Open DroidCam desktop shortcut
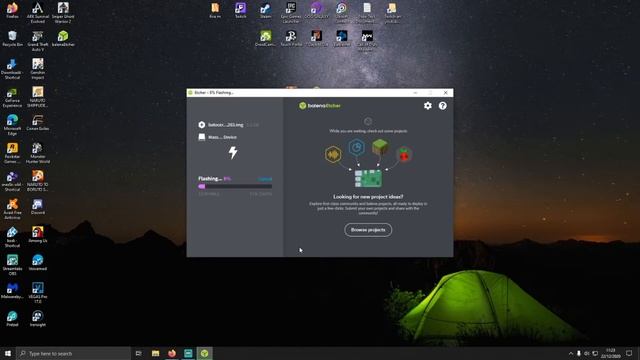 265,38
